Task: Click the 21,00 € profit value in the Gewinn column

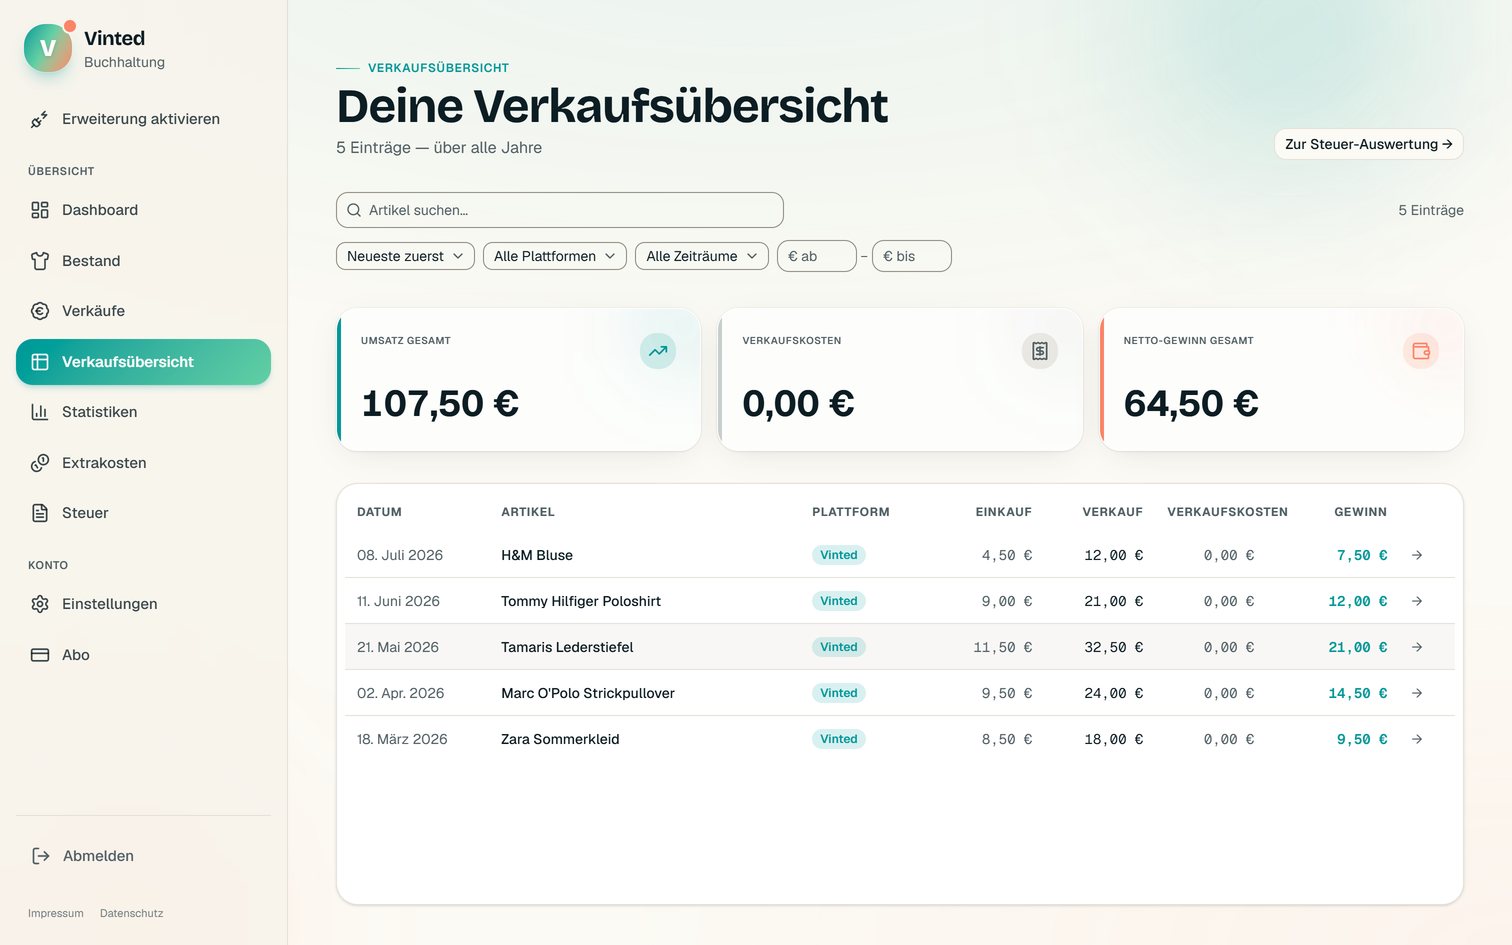Action: click(1358, 647)
